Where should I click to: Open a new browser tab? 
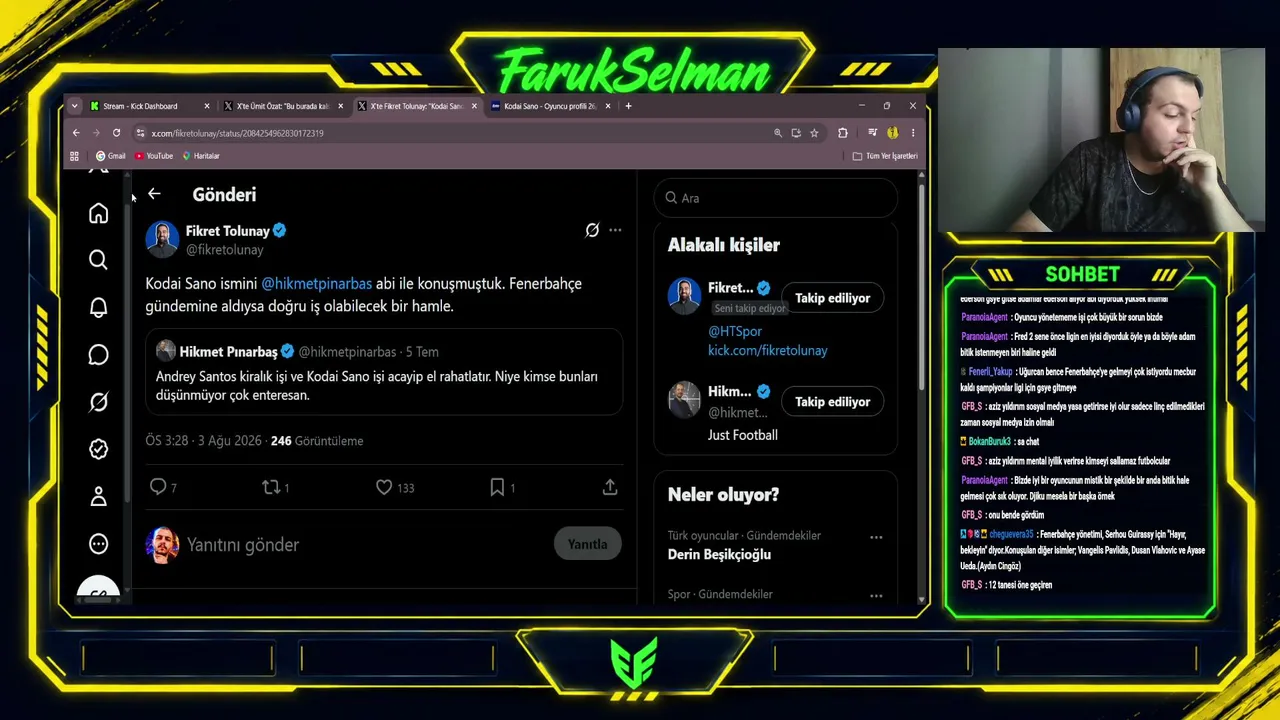point(628,106)
